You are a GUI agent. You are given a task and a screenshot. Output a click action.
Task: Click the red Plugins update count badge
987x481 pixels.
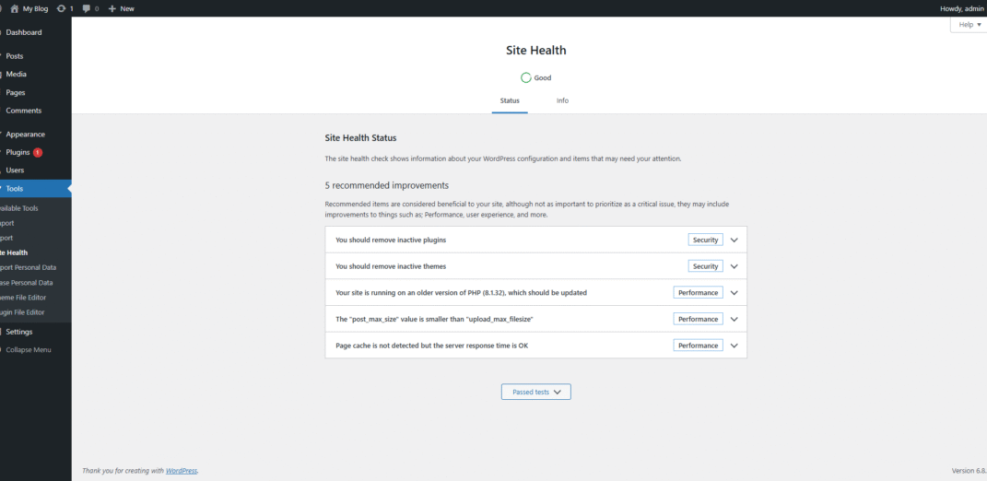[38, 152]
